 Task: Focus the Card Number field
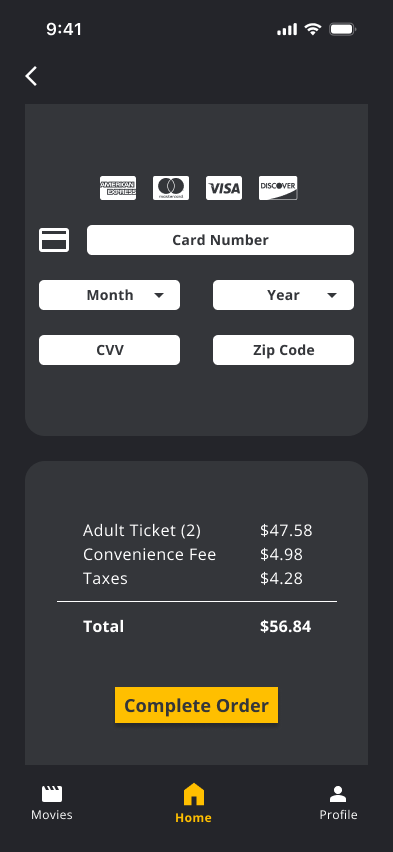tap(220, 240)
